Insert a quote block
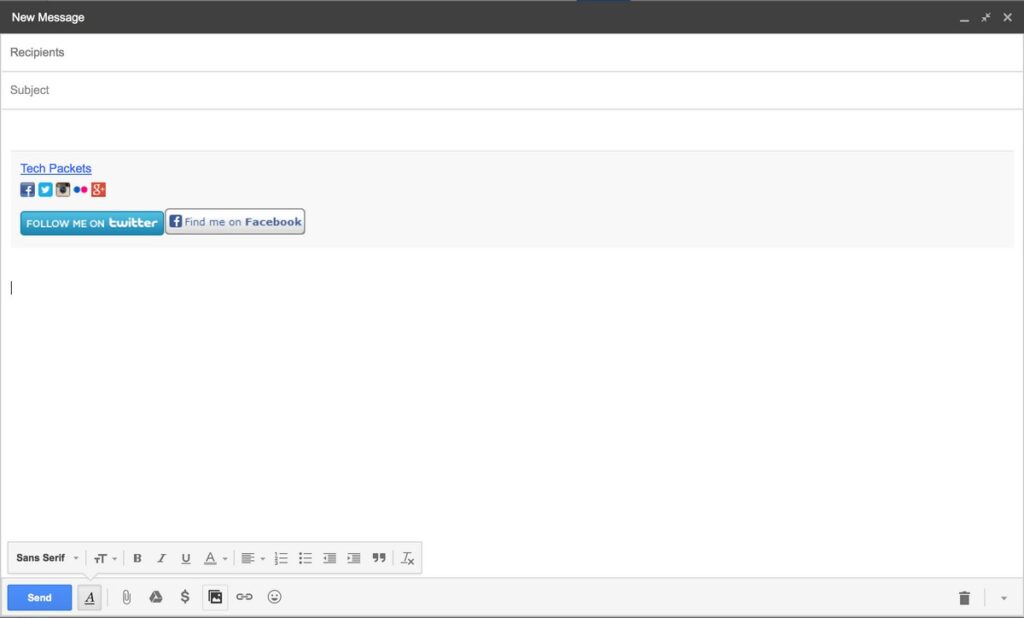 (379, 558)
